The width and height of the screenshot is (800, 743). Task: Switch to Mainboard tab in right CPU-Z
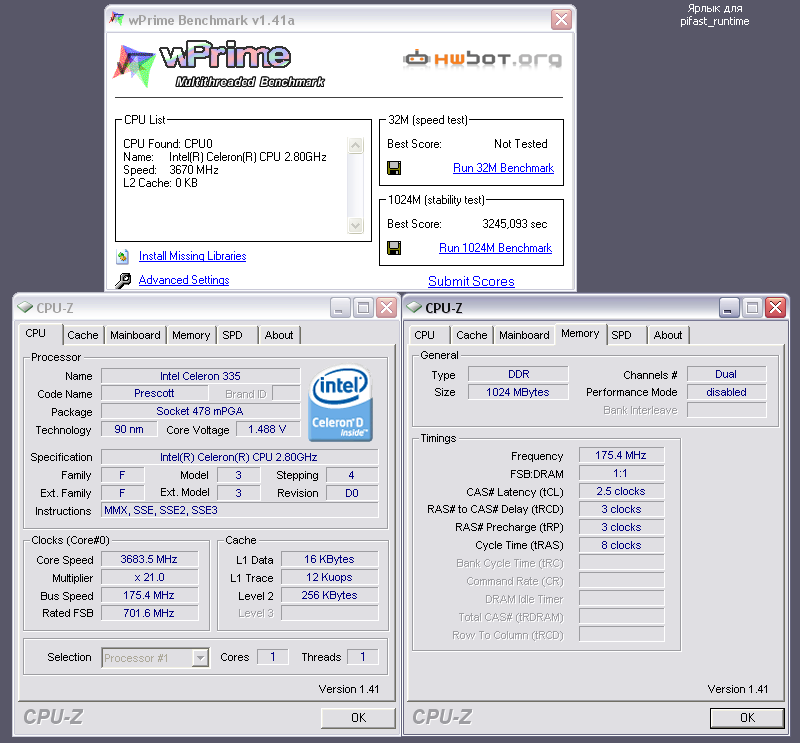click(x=524, y=335)
